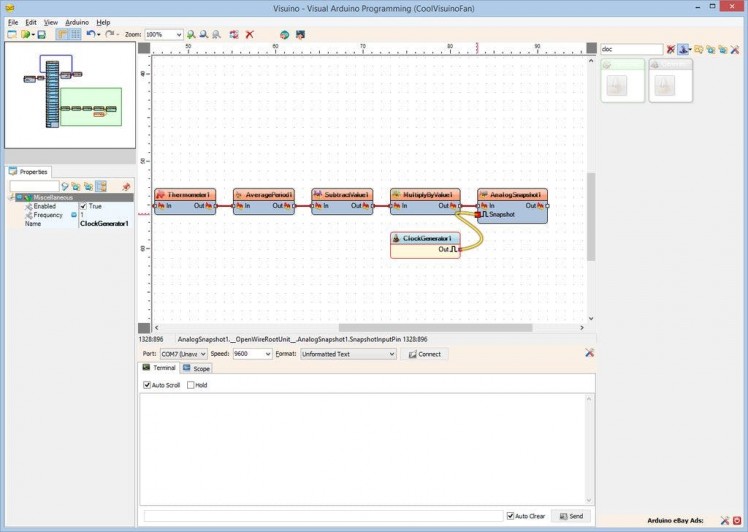748x532 pixels.
Task: Enable the Hold checkbox in Terminal
Action: coord(191,385)
